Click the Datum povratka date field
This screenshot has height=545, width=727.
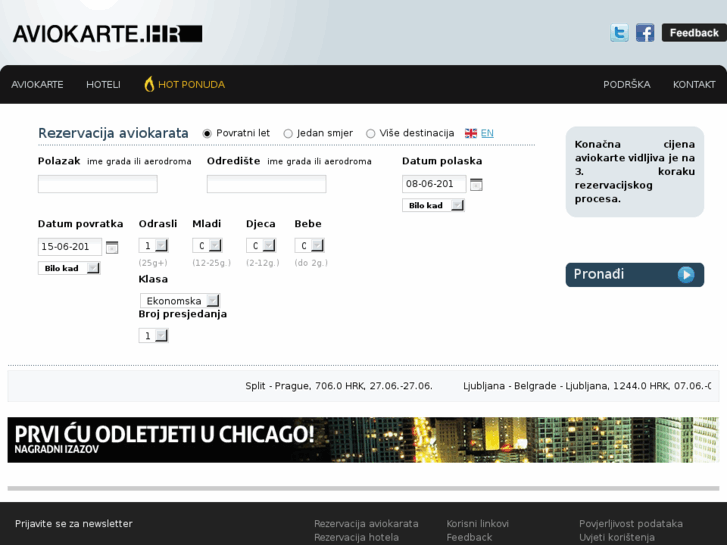(x=70, y=247)
